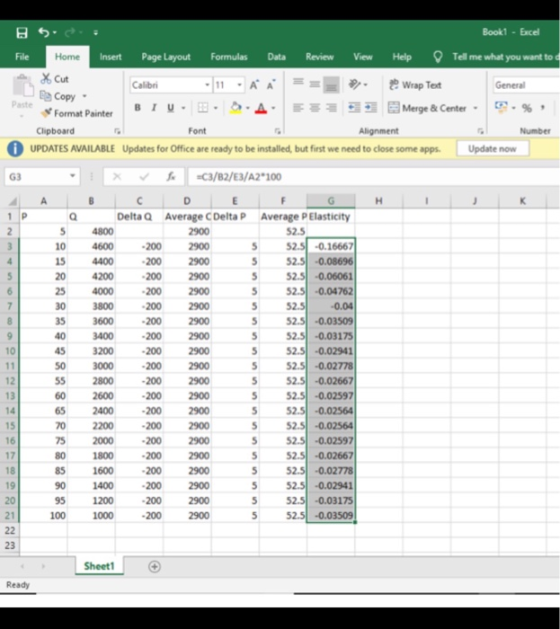560x629 pixels.
Task: Click the Orientation text angle icon
Action: tap(354, 84)
